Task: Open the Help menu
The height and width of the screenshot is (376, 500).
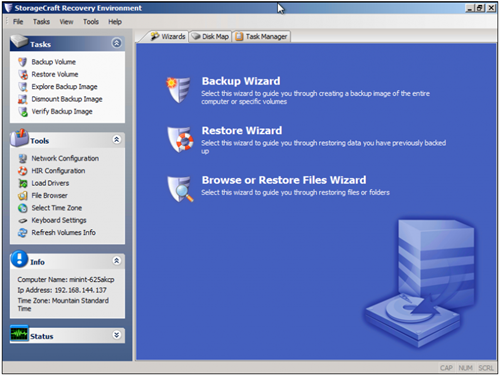Action: [115, 22]
